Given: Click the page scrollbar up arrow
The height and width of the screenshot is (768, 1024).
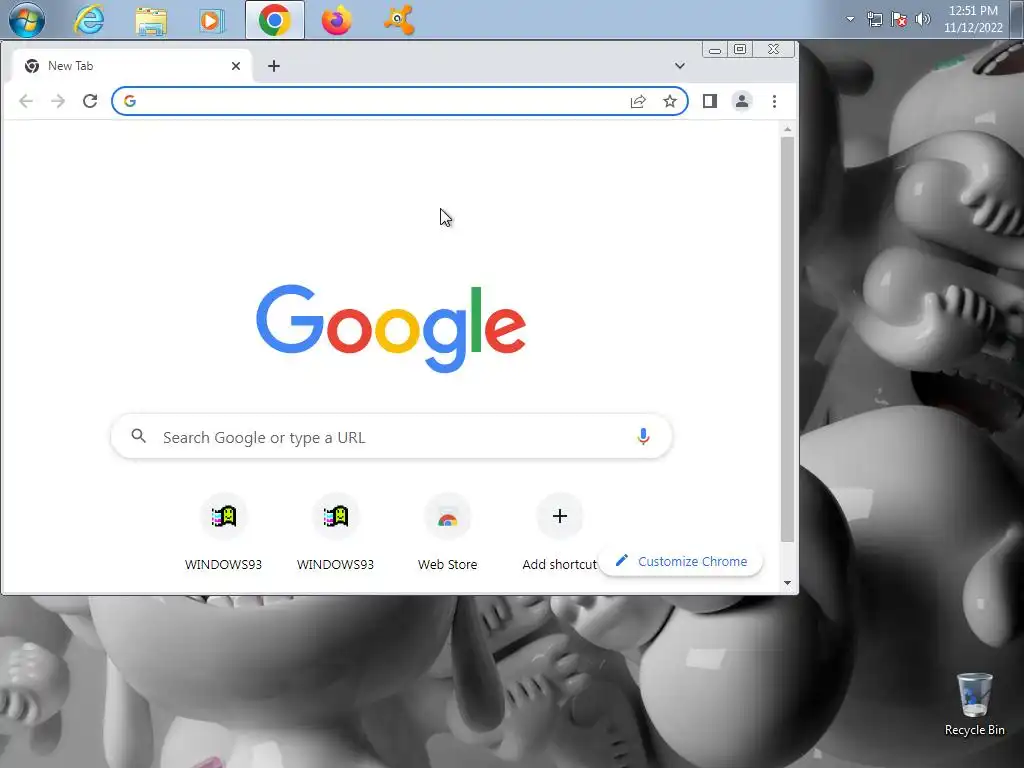Looking at the screenshot, I should click(x=788, y=129).
